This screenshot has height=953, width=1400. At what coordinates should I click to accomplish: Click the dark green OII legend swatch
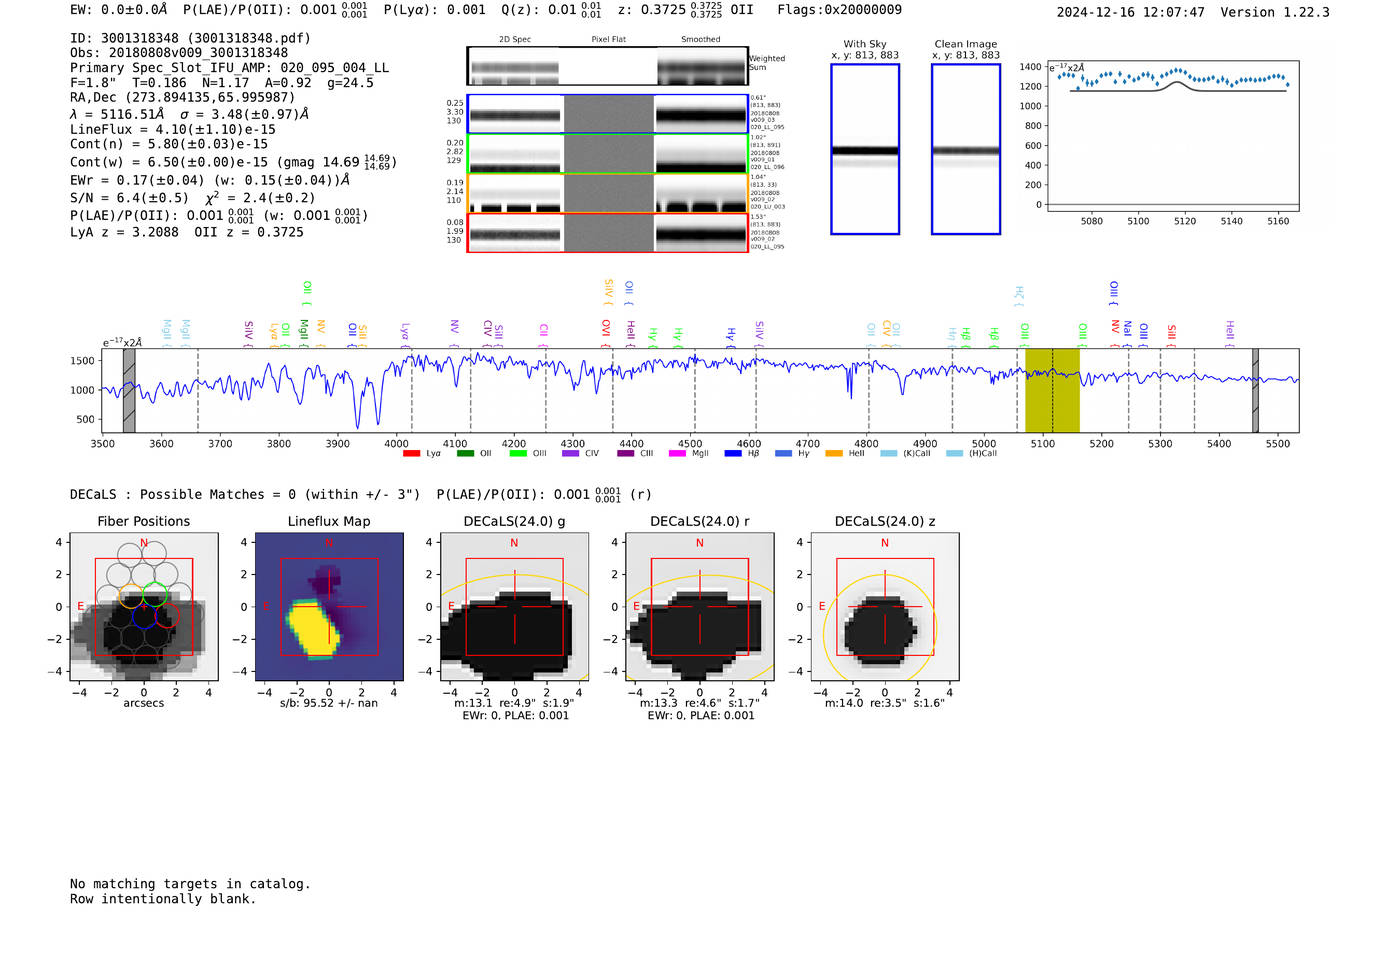(x=465, y=453)
